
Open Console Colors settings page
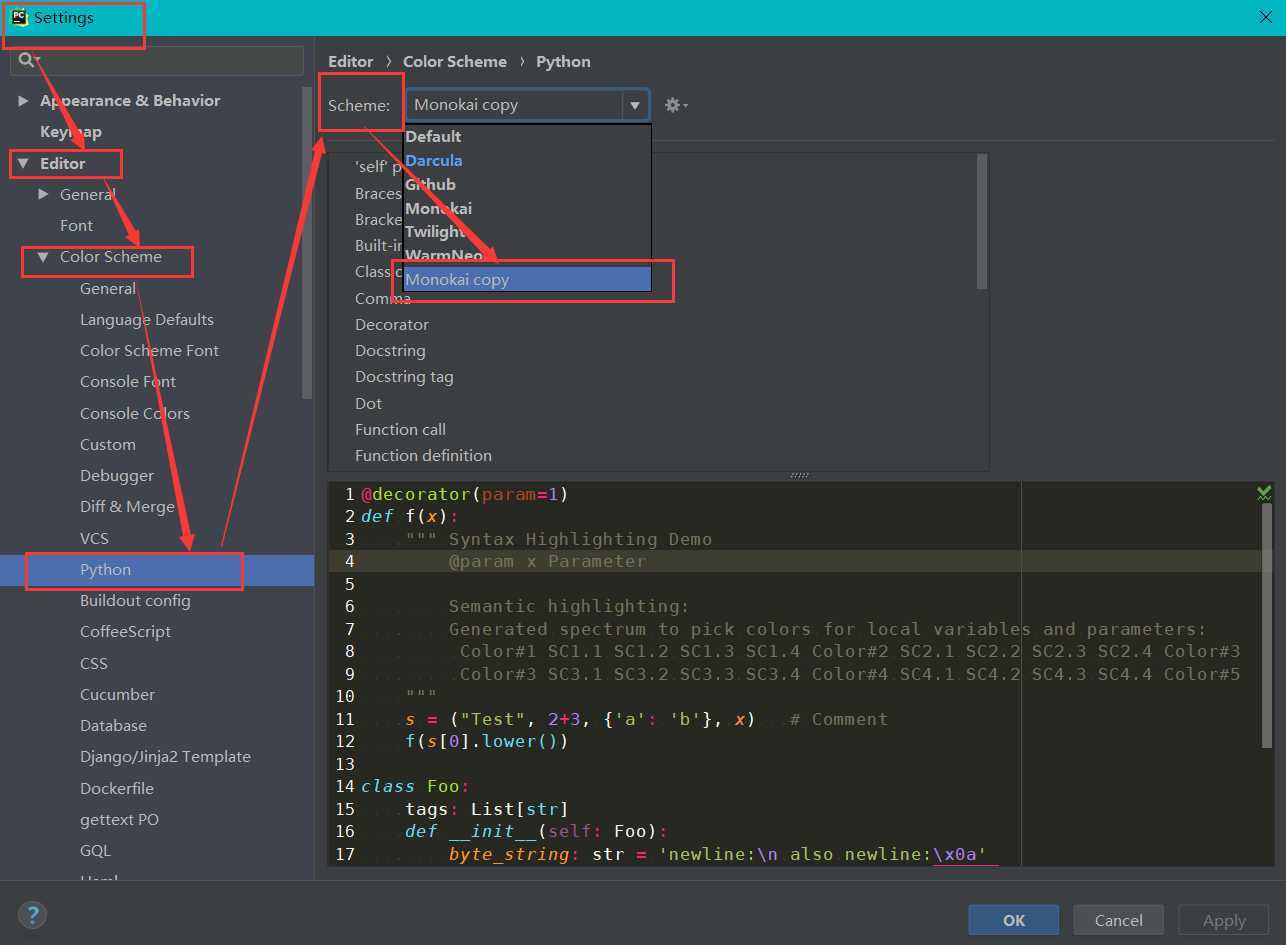point(134,413)
